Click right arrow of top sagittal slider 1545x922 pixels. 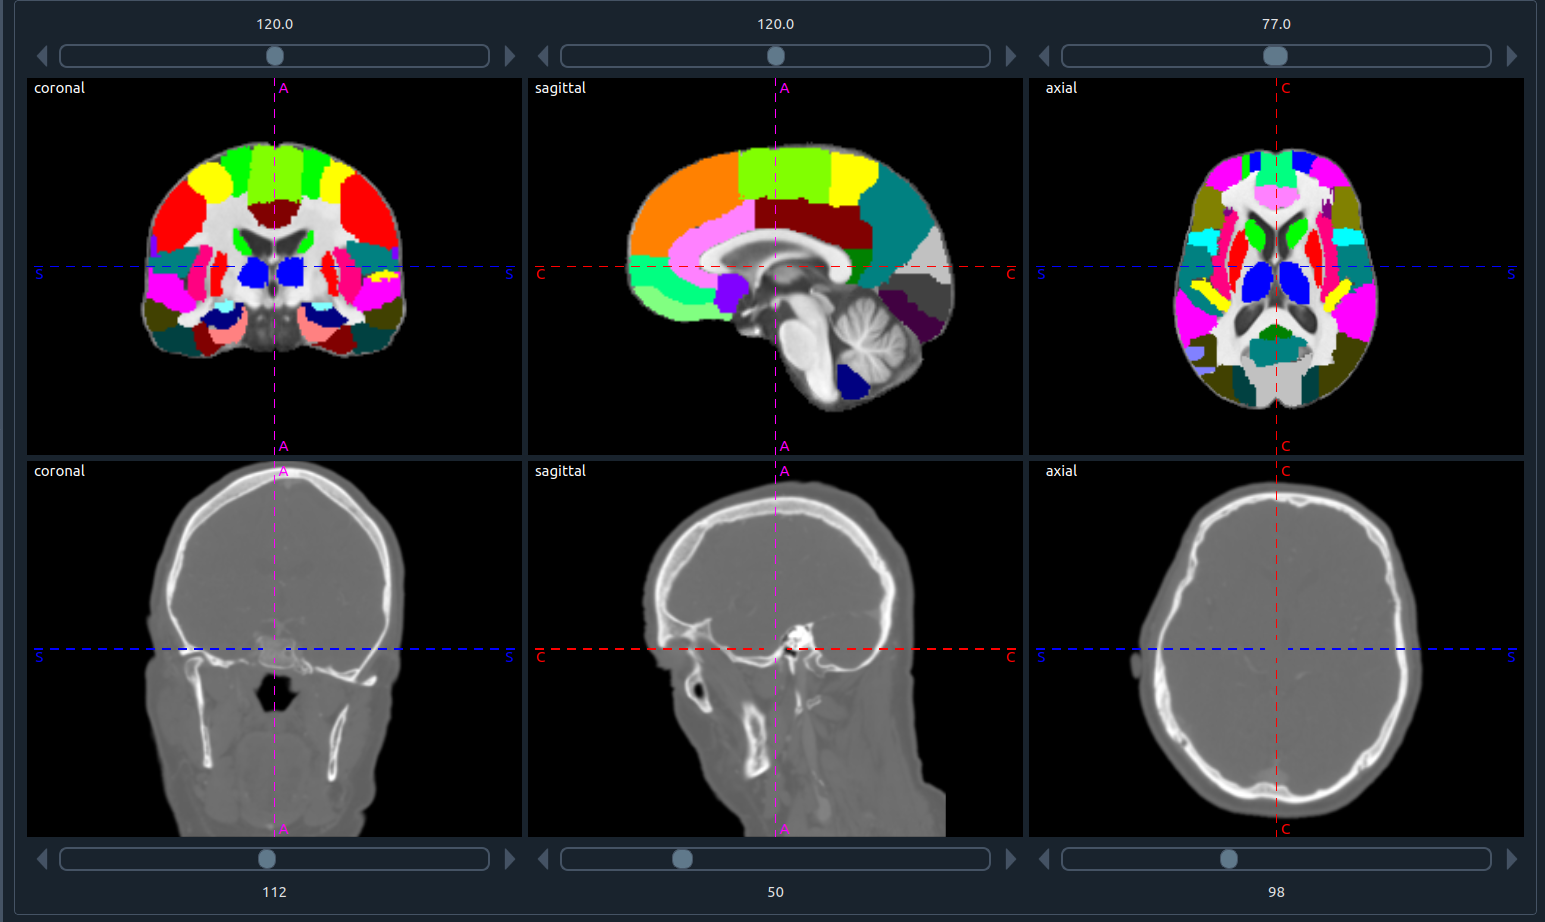click(x=1011, y=56)
